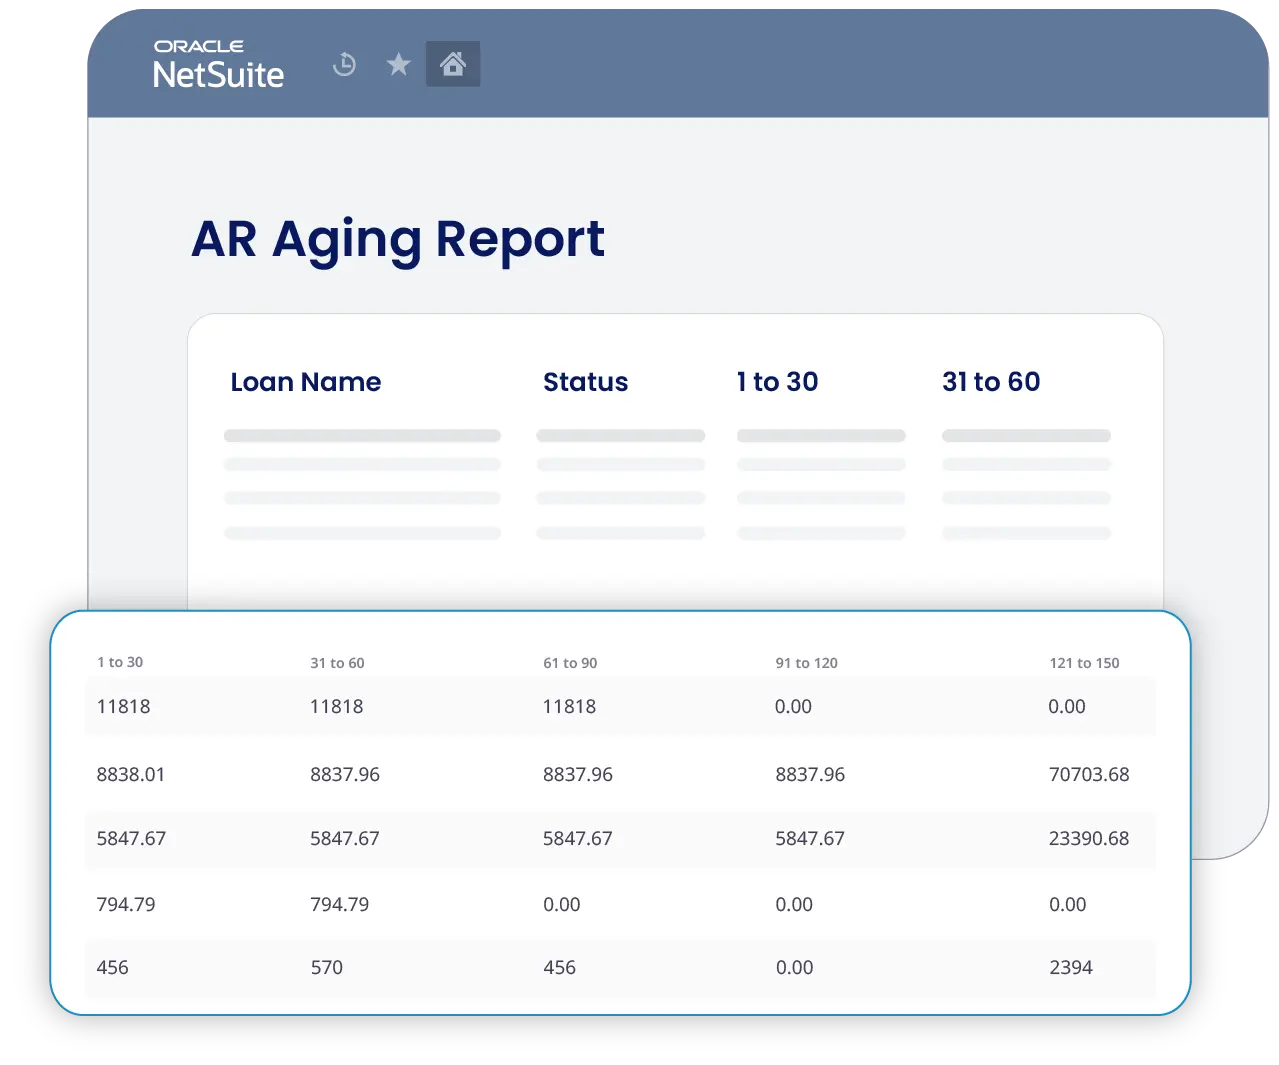
Task: Click the favorites star icon
Action: pos(398,63)
